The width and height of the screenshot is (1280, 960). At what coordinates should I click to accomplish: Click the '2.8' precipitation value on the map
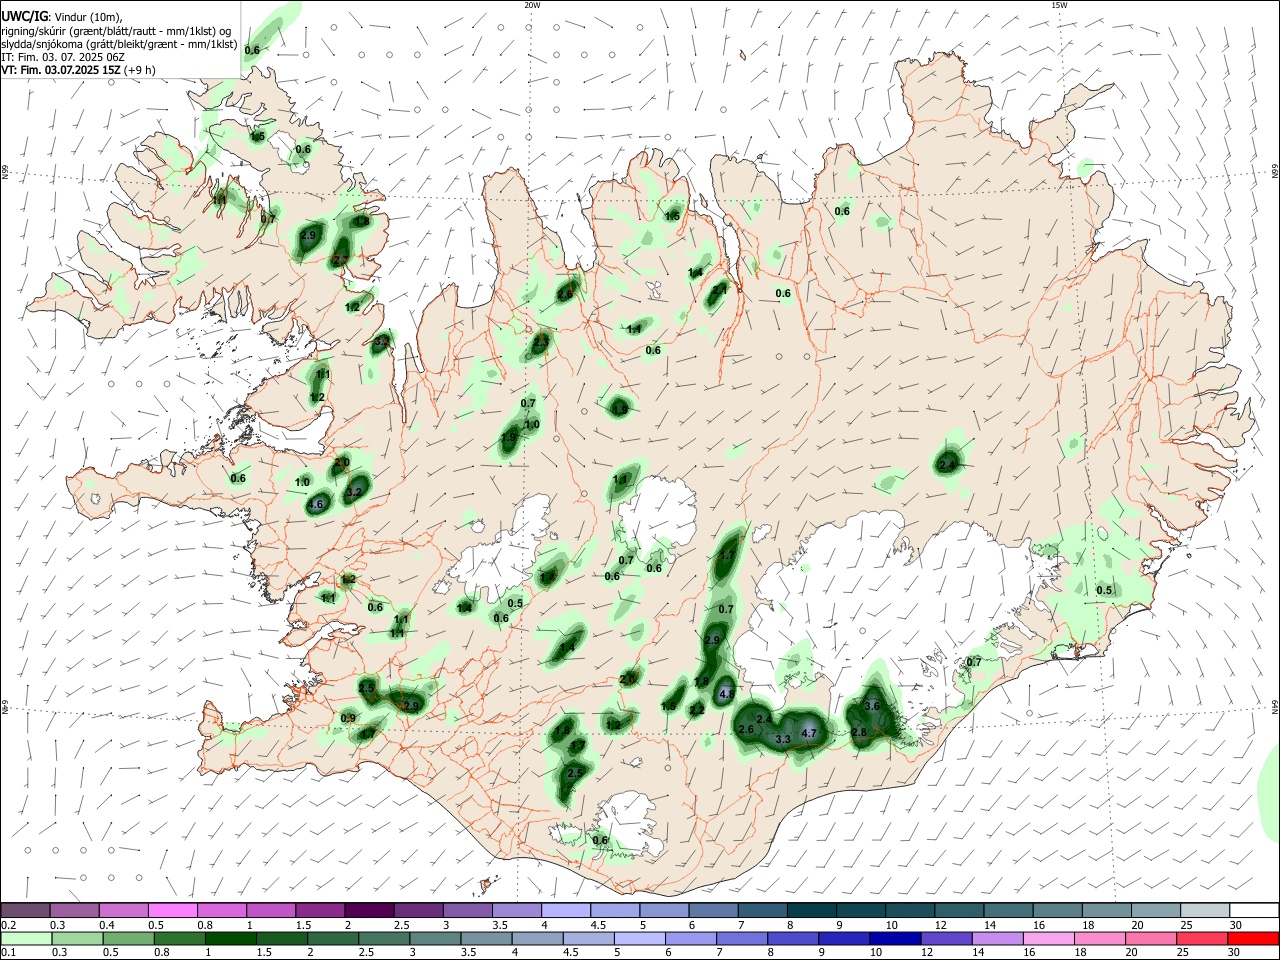pyautogui.click(x=859, y=732)
